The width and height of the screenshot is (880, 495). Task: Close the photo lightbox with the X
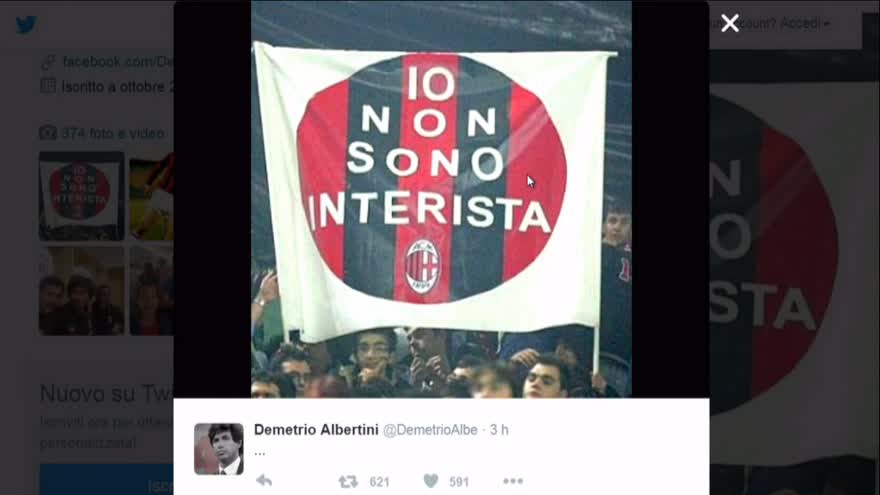[730, 23]
